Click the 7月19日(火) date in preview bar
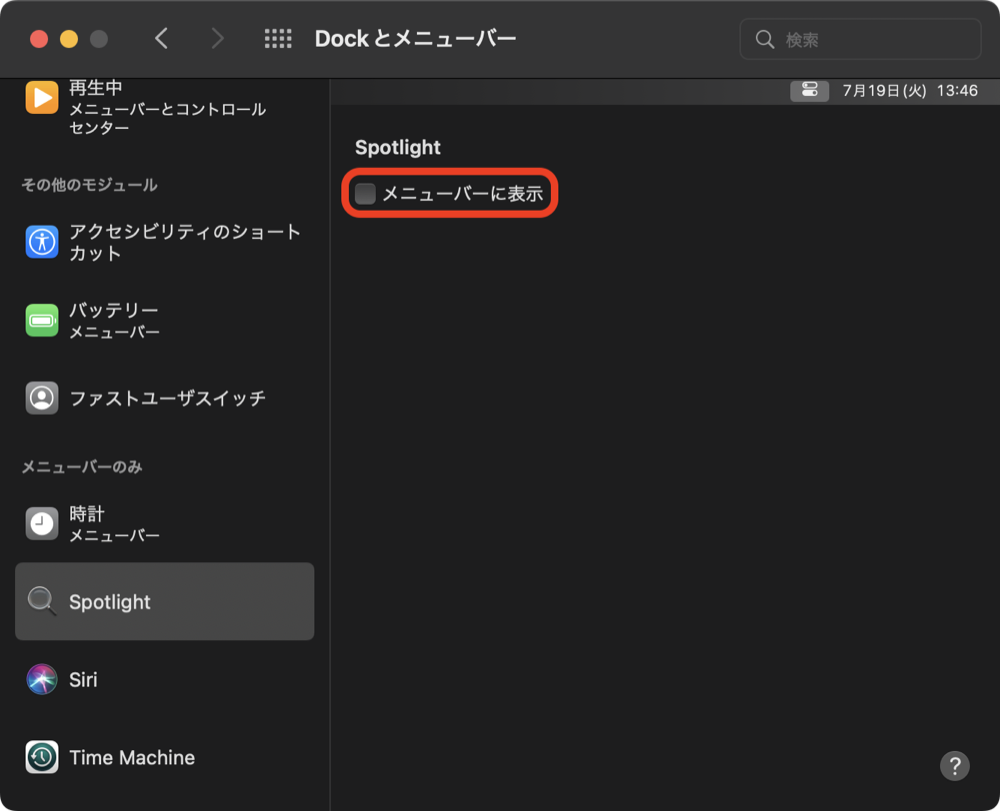 pyautogui.click(x=884, y=91)
